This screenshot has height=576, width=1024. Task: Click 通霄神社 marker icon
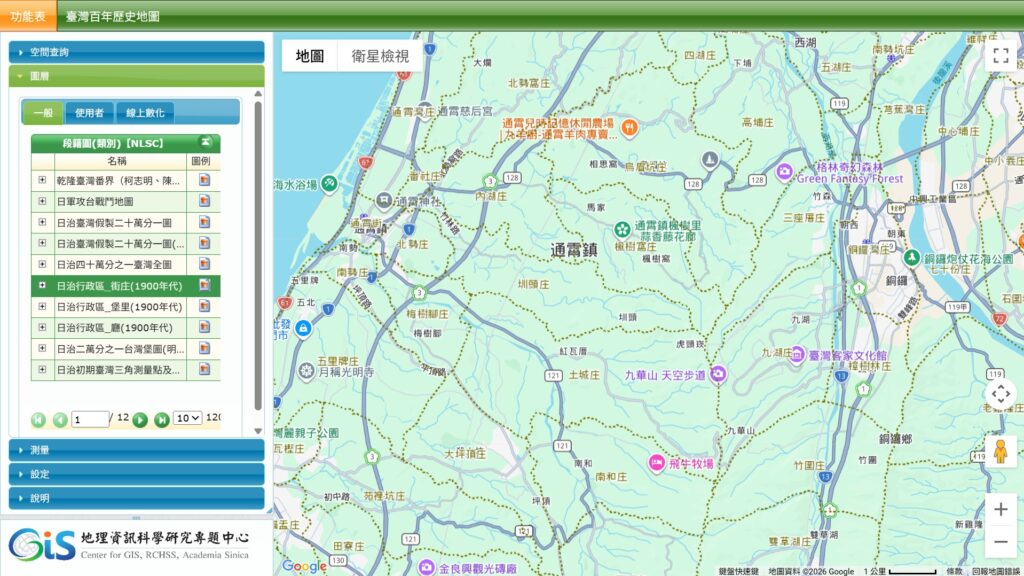(384, 200)
